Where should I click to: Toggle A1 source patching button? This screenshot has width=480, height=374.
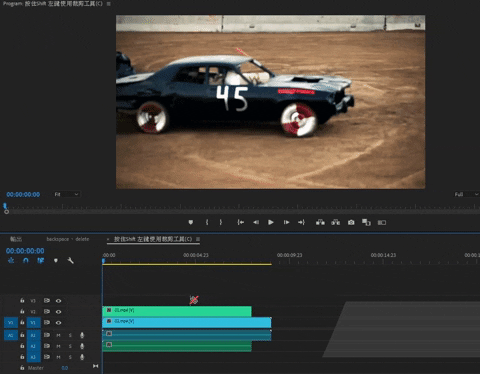pos(11,335)
